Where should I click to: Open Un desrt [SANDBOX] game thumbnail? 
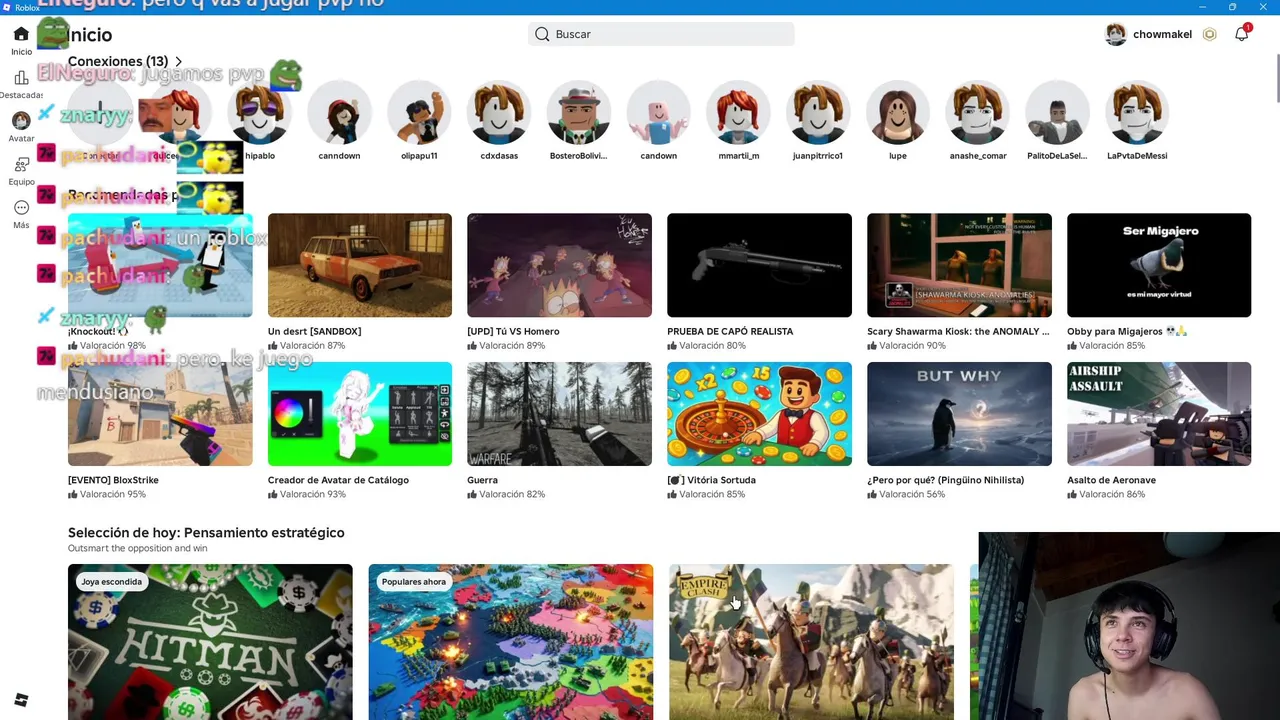click(x=360, y=265)
